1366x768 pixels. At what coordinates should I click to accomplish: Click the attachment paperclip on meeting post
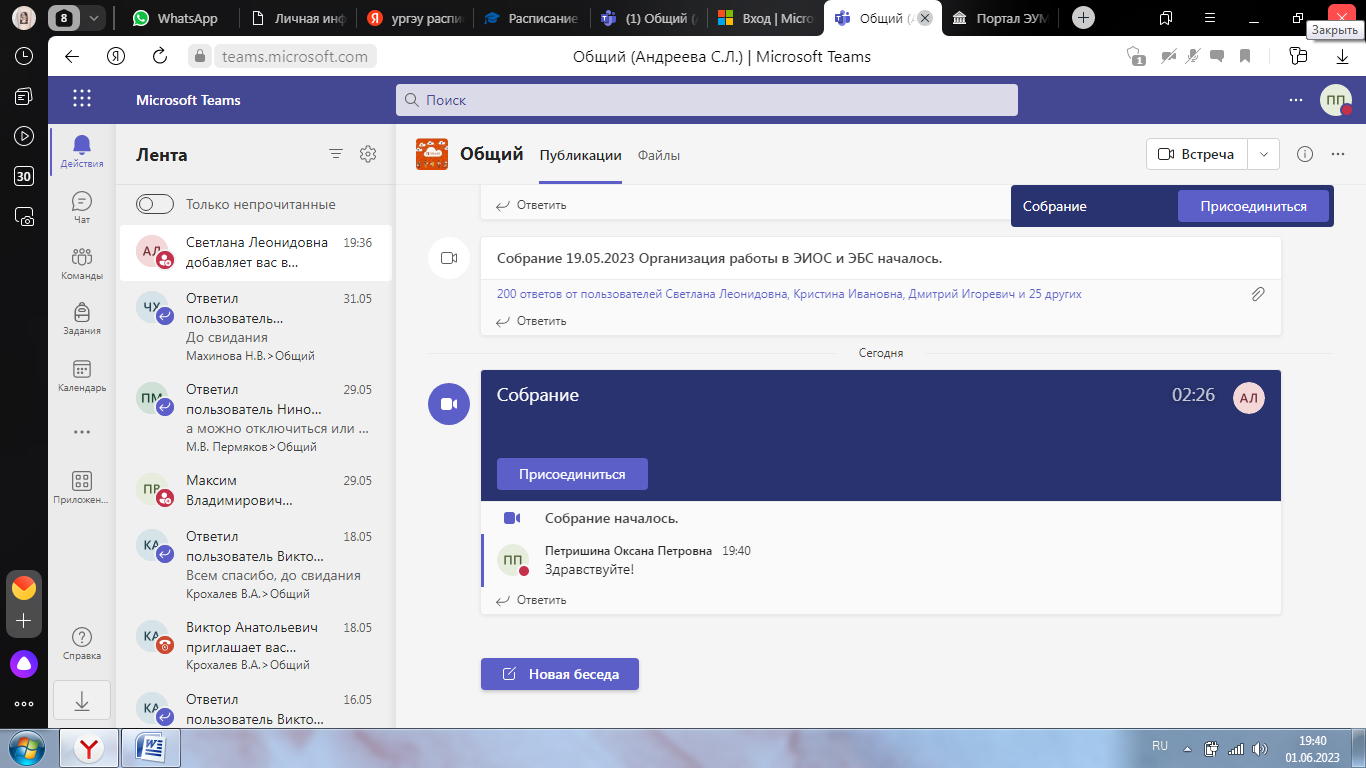click(1258, 294)
